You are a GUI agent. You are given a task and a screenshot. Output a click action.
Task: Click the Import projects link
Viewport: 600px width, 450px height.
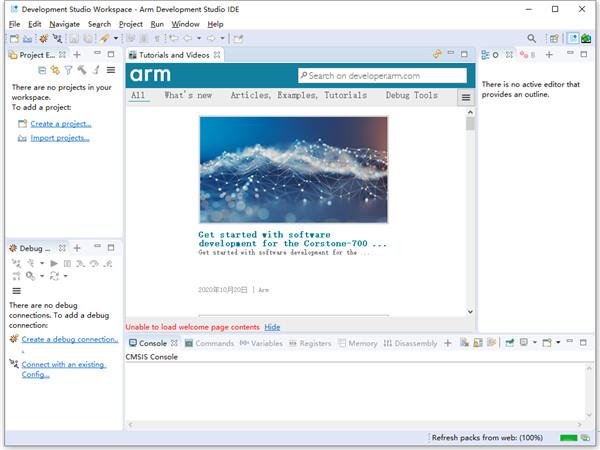[x=59, y=138]
